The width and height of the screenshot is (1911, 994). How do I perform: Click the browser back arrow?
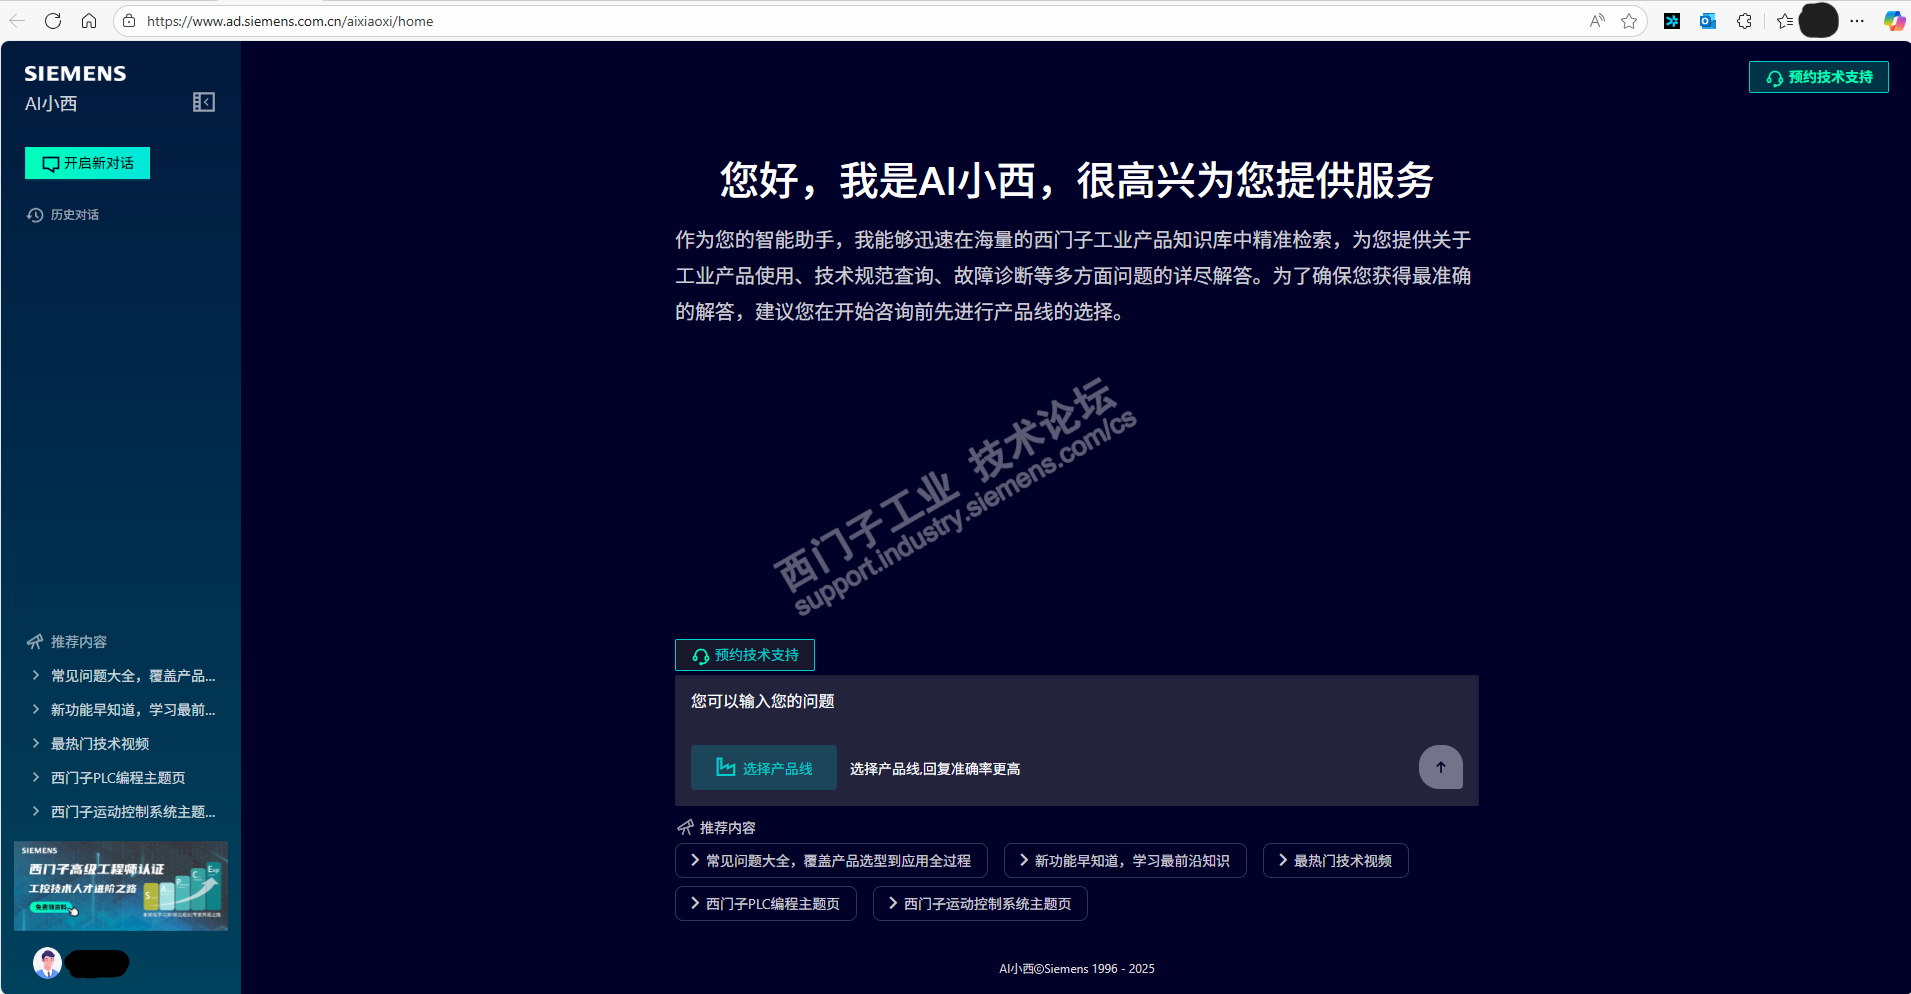(x=18, y=21)
